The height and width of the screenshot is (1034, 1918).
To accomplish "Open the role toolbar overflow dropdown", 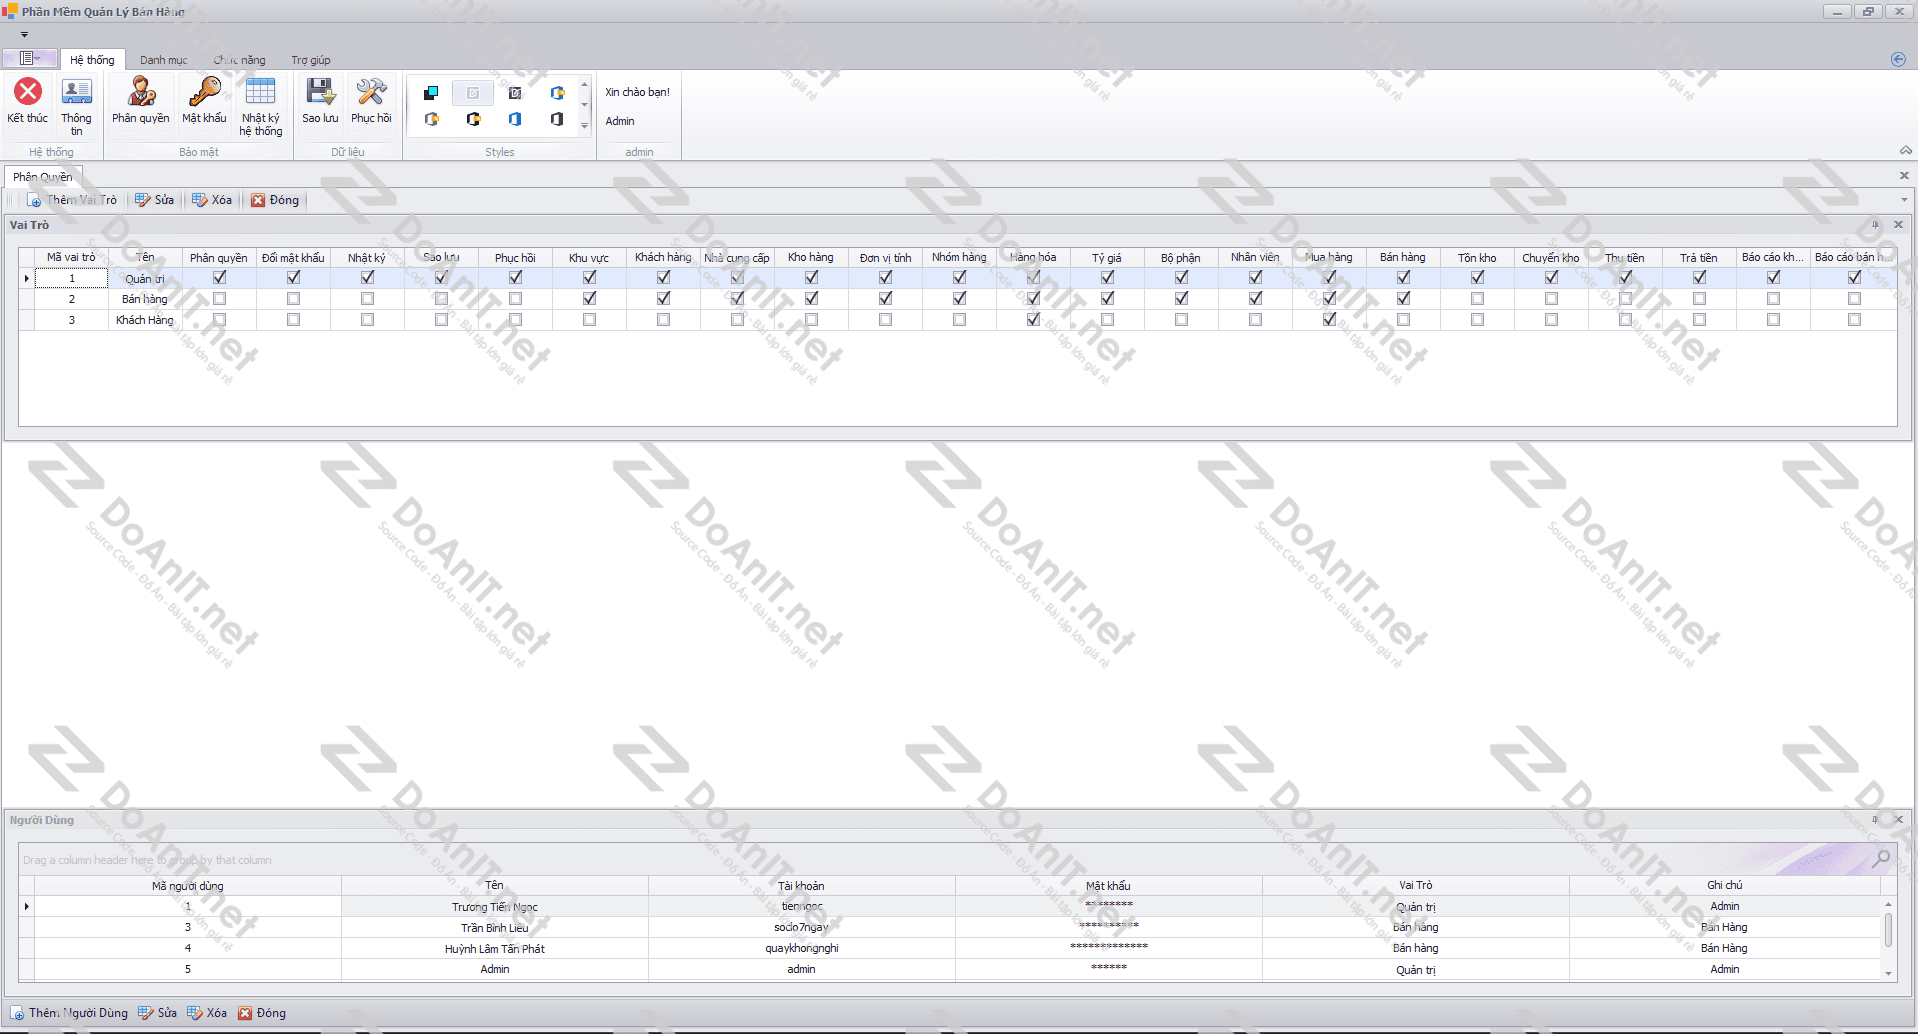I will [1904, 200].
